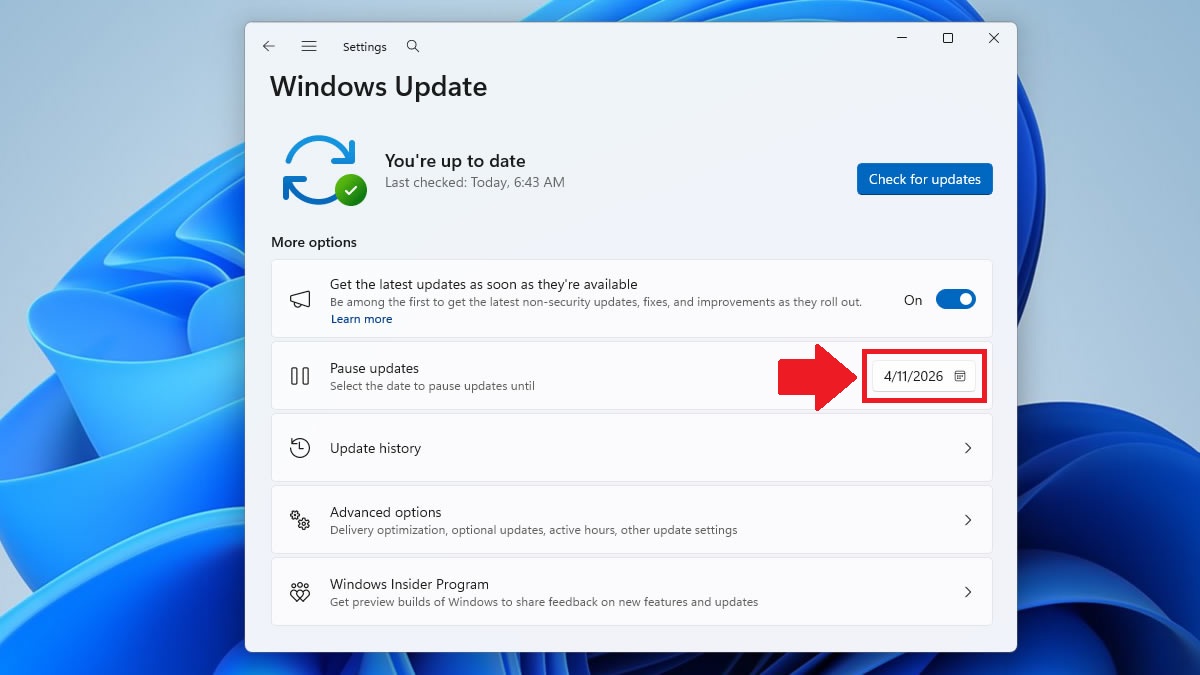The image size is (1200, 675).
Task: Open the Learn more link
Action: coord(361,318)
